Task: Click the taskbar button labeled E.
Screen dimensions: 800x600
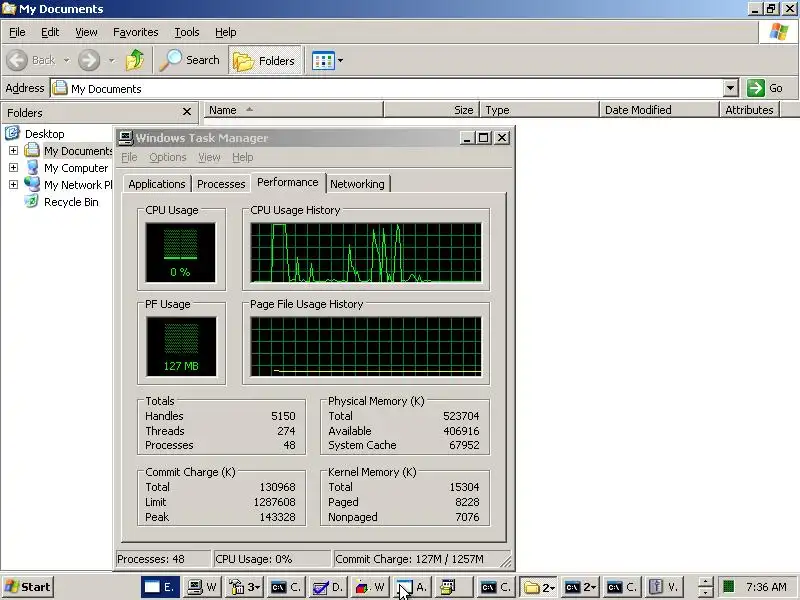Action: click(x=160, y=587)
